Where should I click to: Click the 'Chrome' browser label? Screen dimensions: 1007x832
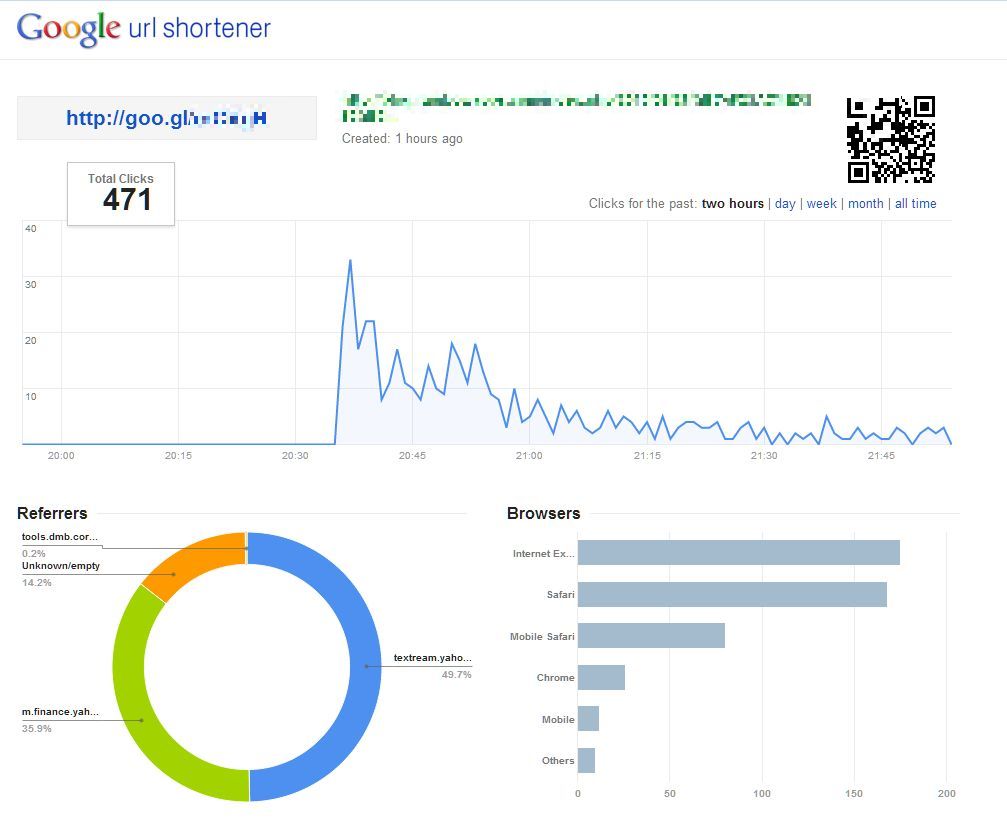[x=556, y=677]
